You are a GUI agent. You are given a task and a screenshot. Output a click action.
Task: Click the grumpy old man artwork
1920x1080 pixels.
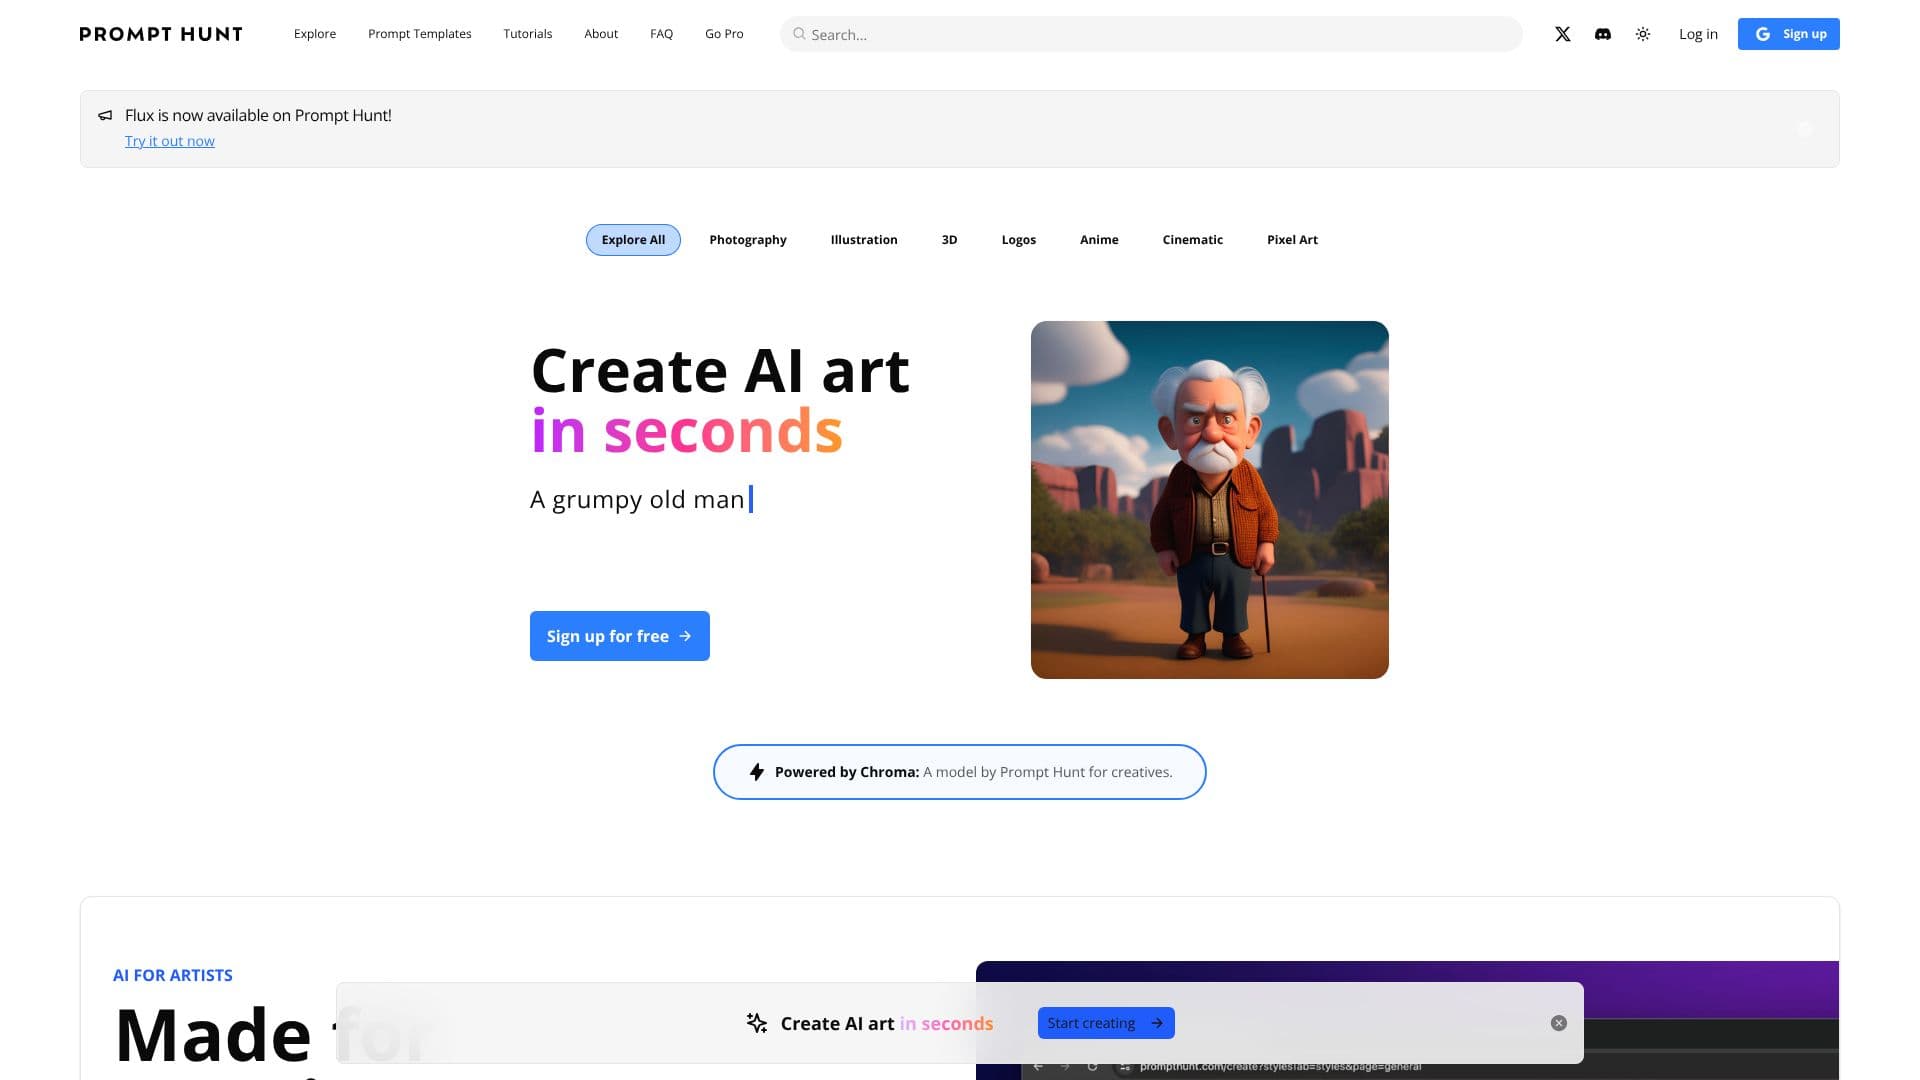coord(1210,500)
